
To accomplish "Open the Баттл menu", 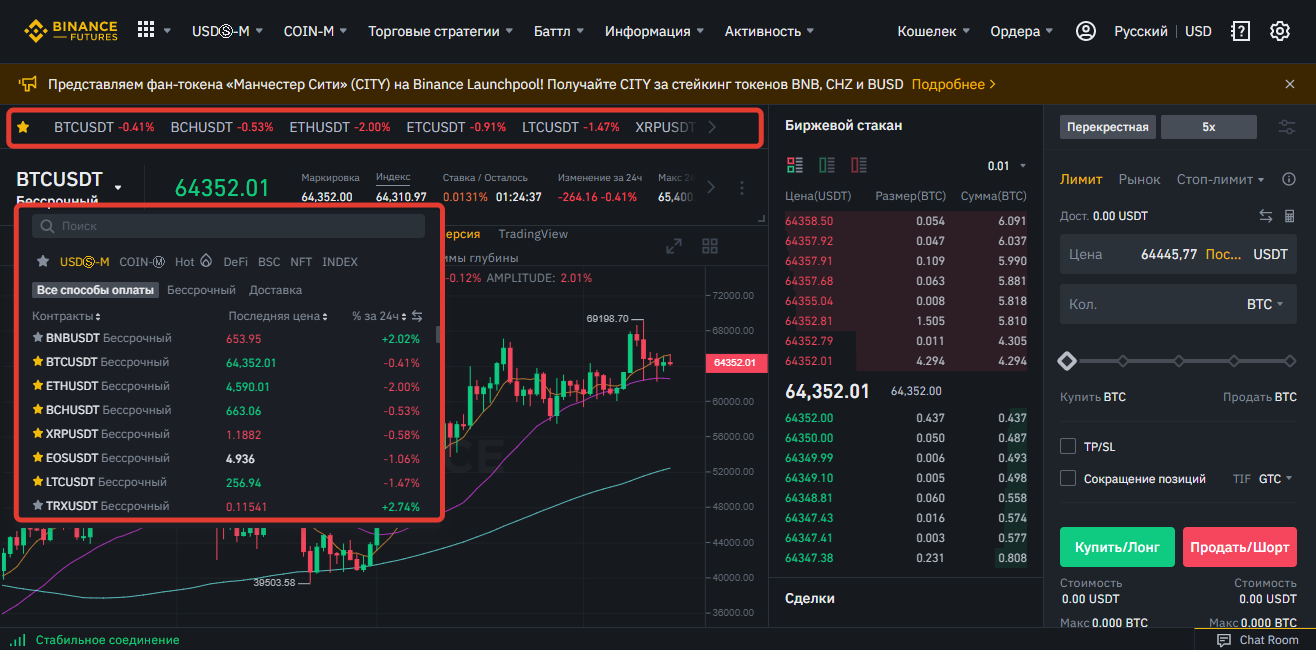I will (559, 31).
